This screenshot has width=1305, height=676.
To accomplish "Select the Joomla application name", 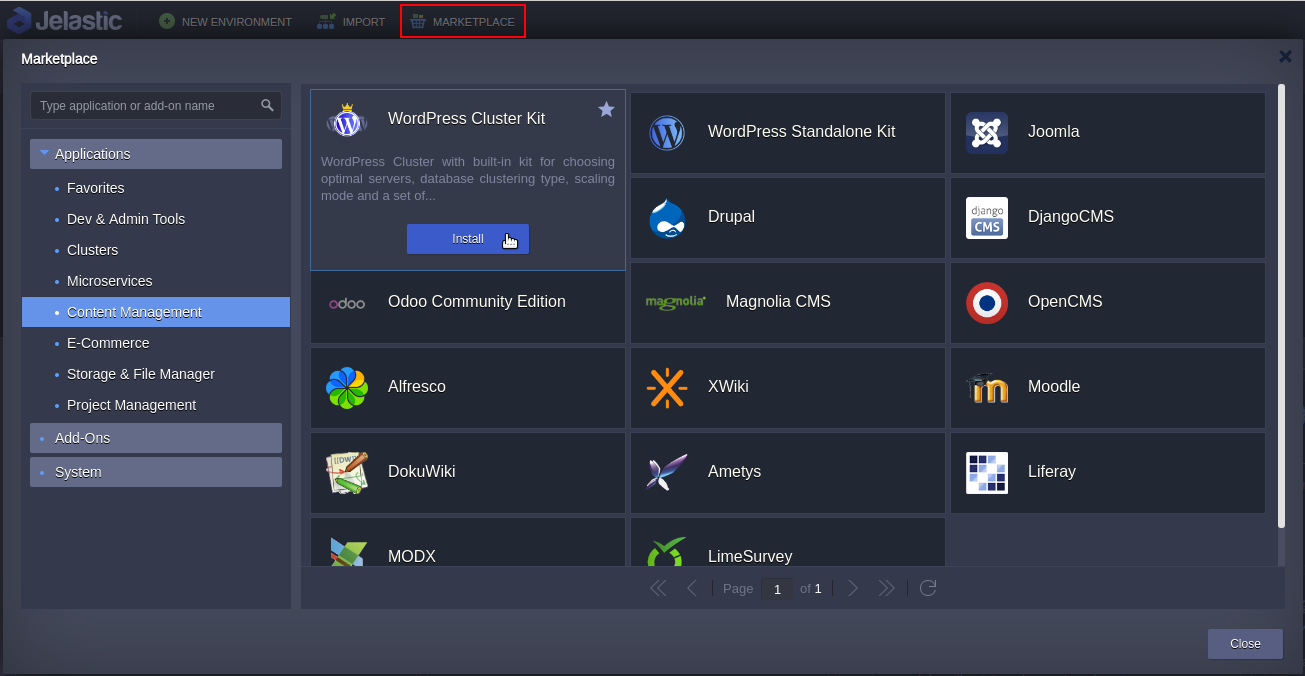I will pyautogui.click(x=1053, y=132).
